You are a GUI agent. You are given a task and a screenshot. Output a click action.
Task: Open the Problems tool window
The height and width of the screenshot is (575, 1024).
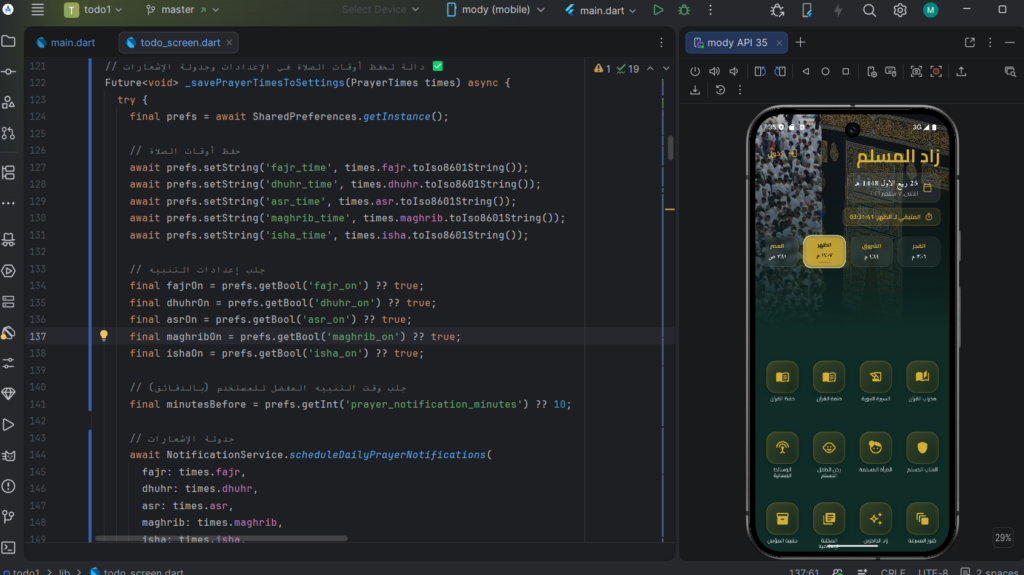[x=8, y=486]
